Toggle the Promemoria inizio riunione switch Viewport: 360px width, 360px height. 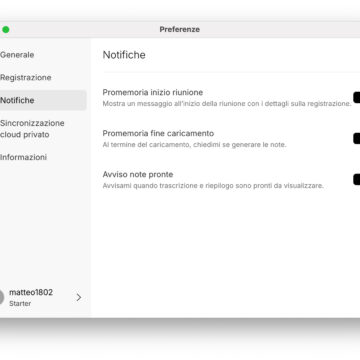point(357,98)
